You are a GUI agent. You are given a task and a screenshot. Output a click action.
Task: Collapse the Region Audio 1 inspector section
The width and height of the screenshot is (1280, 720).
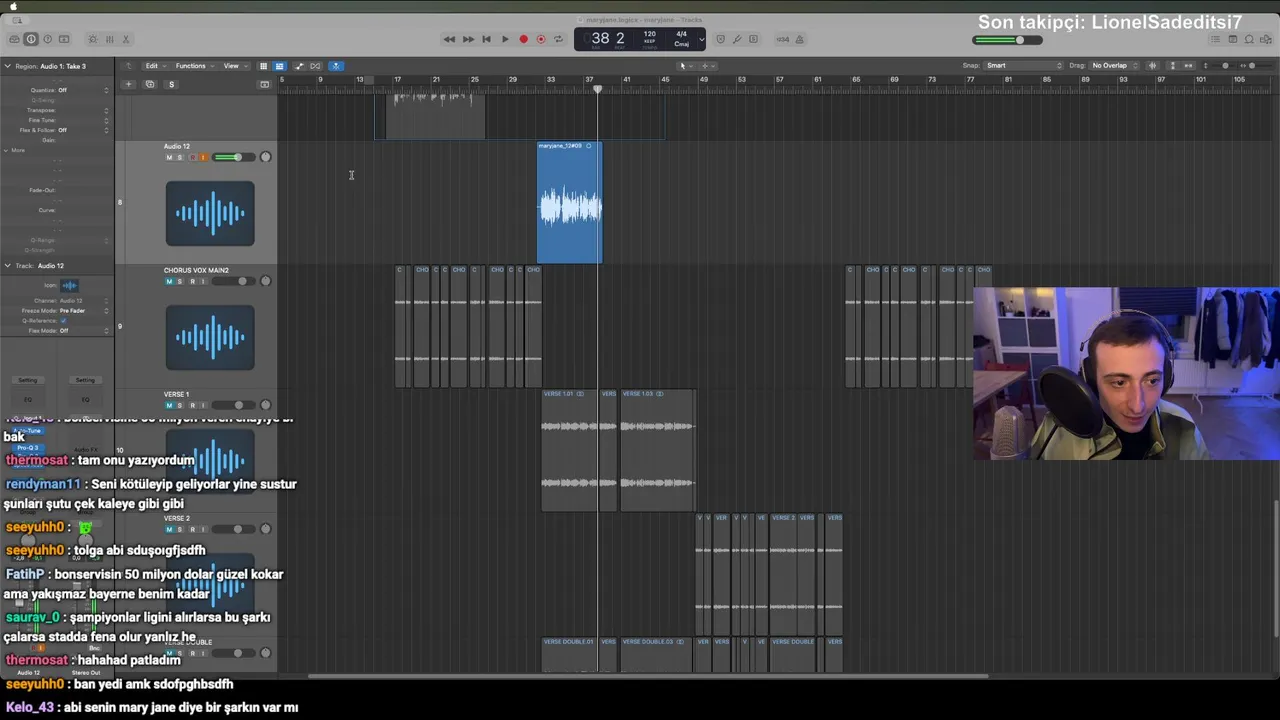(x=7, y=66)
